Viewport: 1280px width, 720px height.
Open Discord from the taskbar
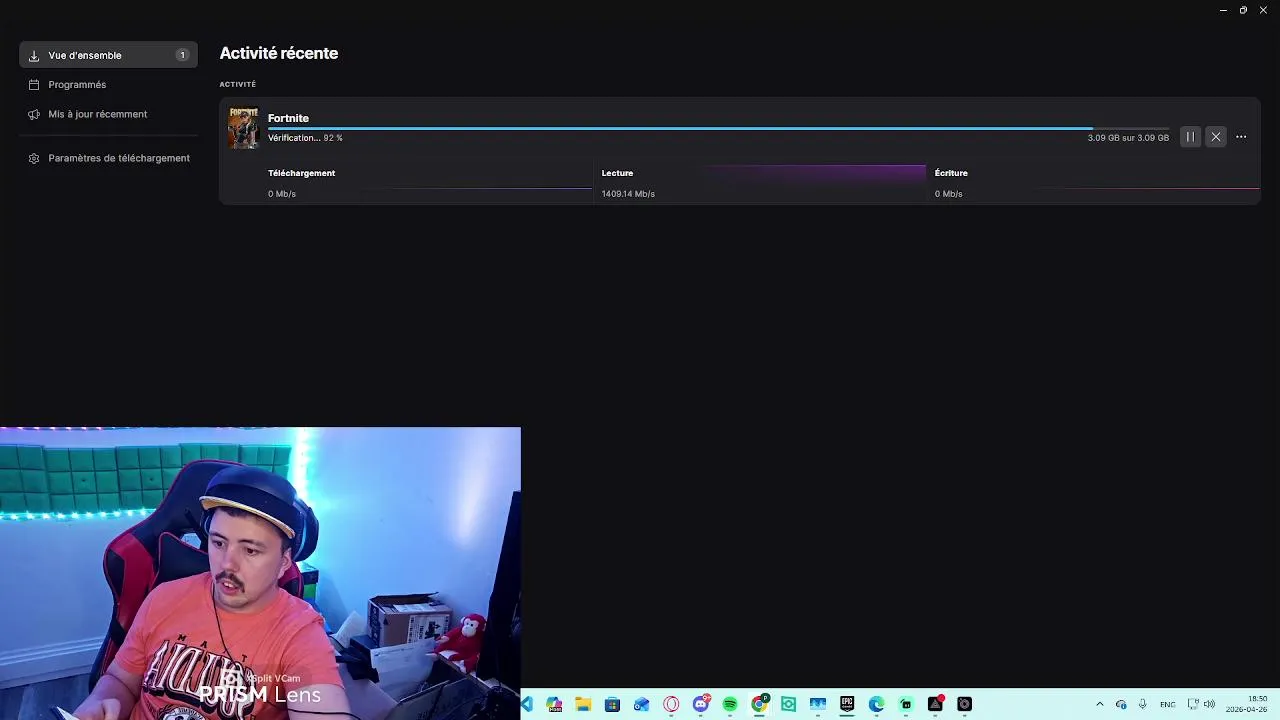701,704
